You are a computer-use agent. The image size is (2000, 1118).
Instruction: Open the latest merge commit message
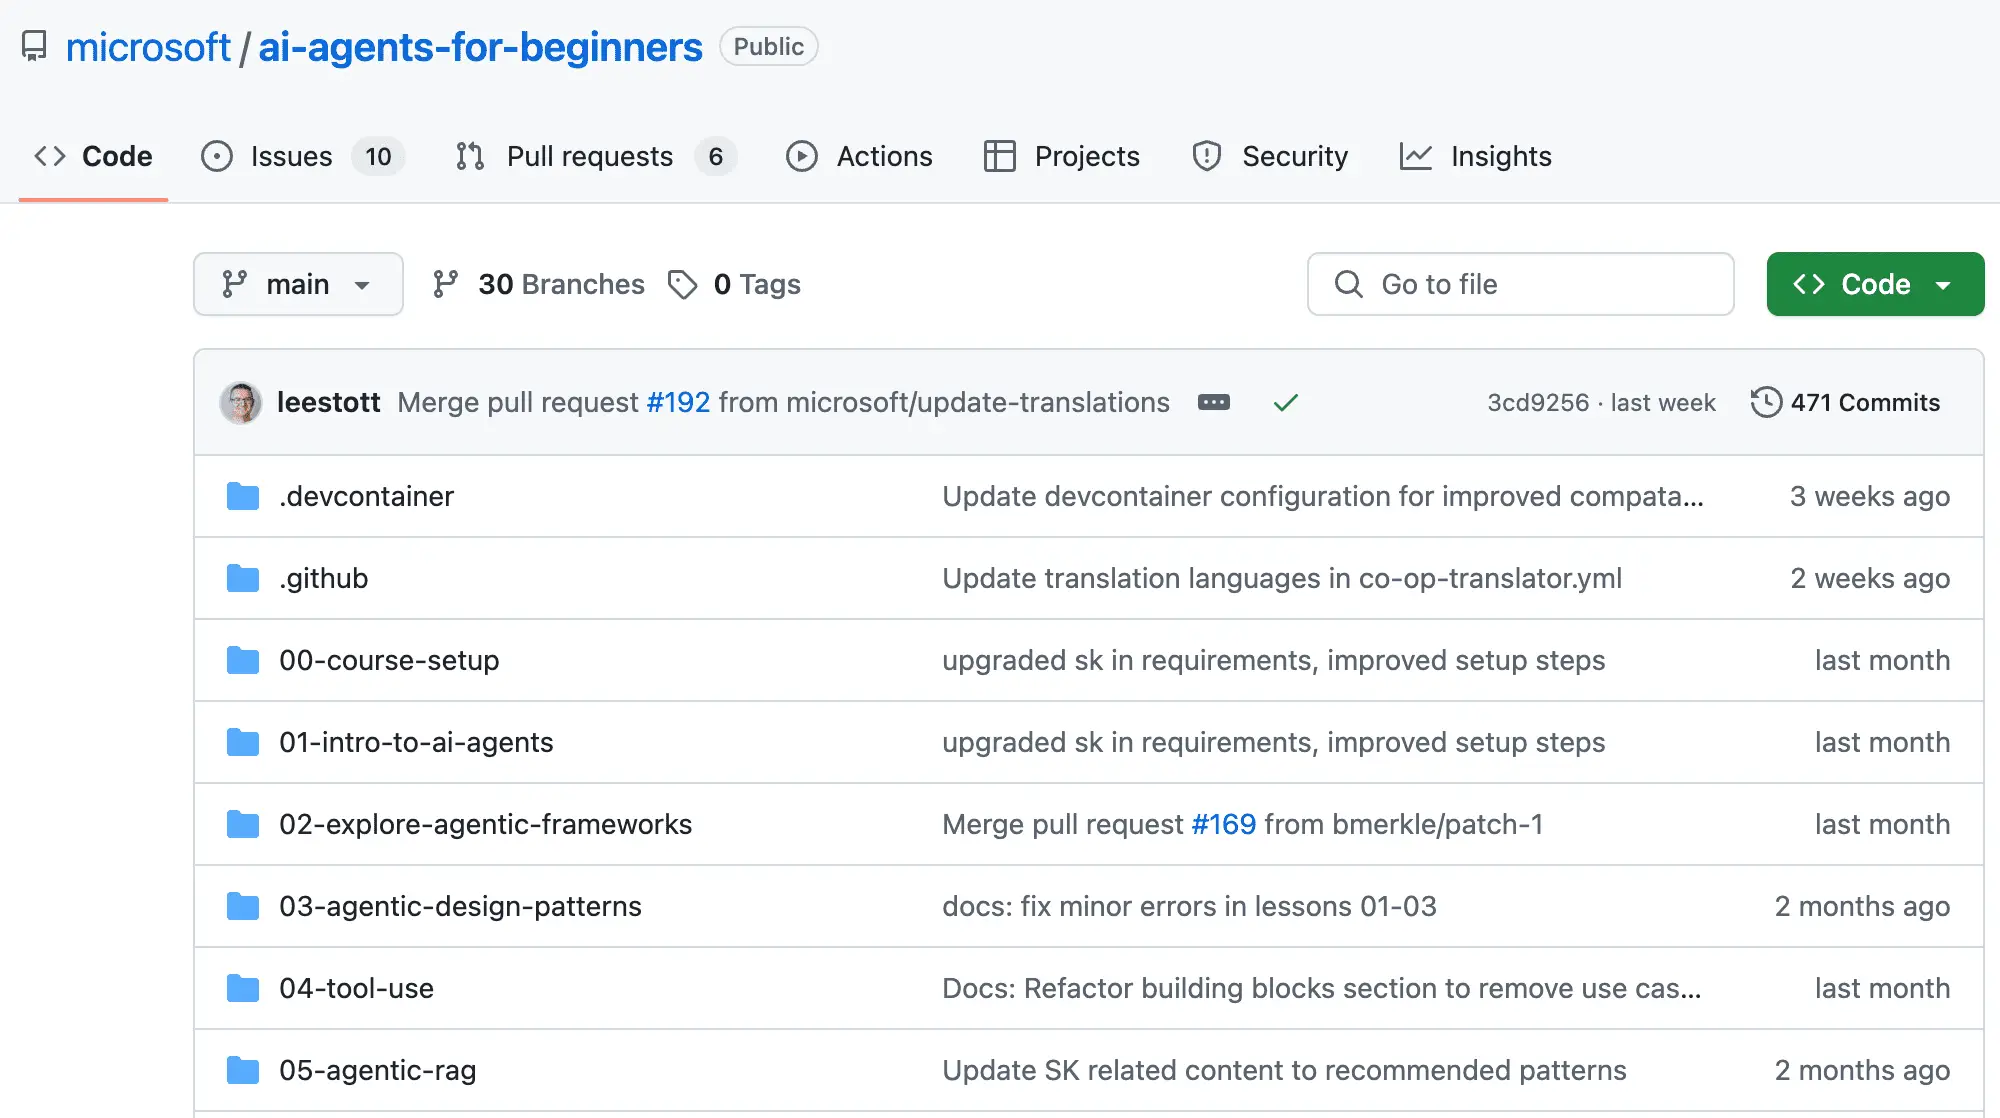(783, 402)
